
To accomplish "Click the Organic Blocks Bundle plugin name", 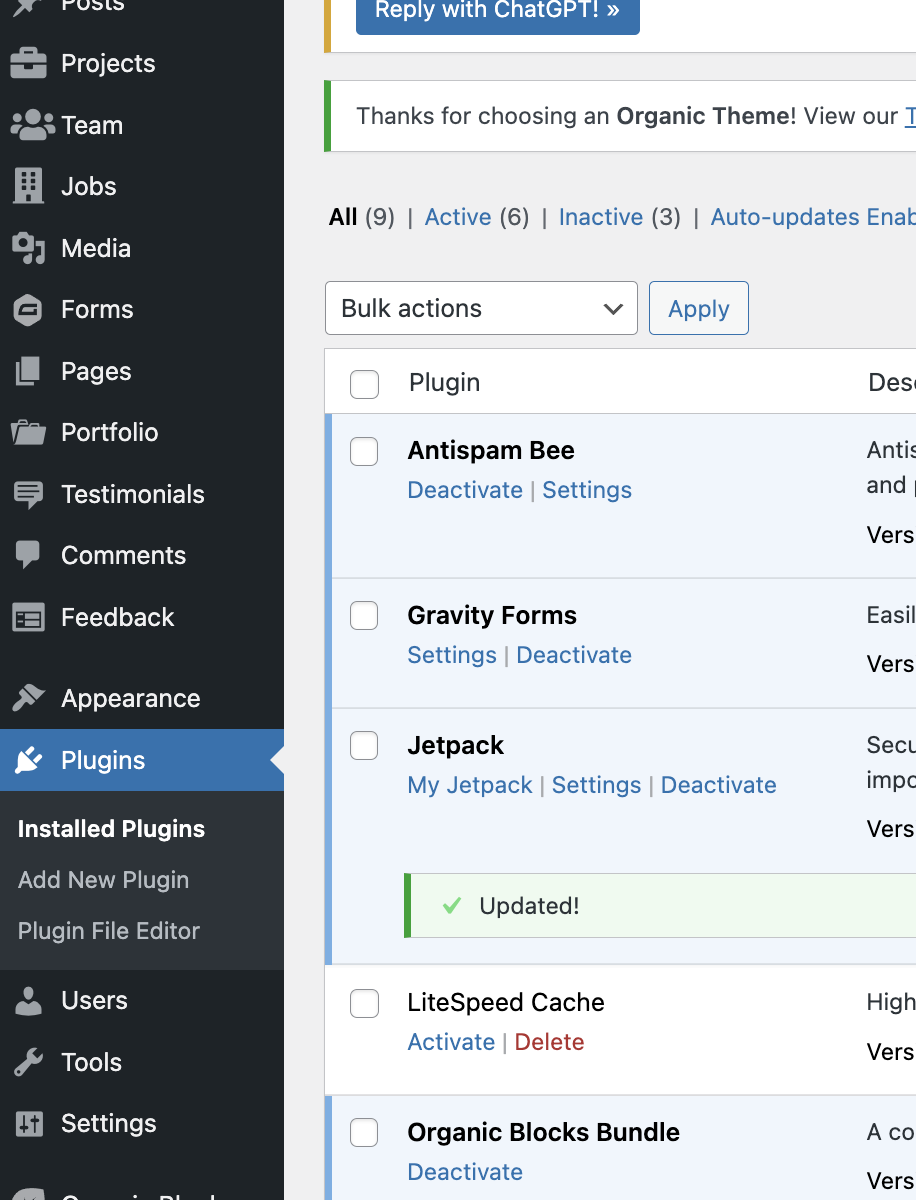I will point(544,1133).
